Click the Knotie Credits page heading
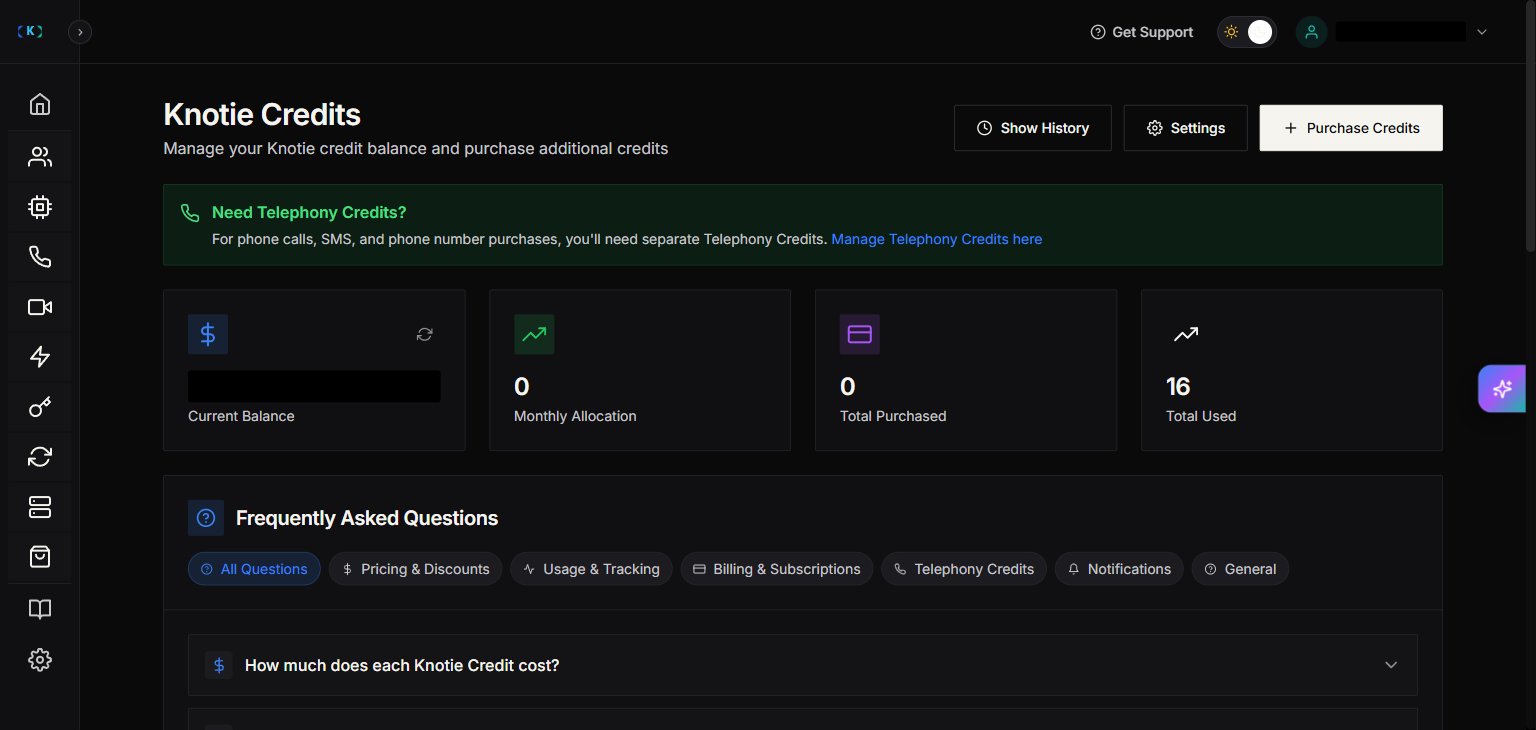This screenshot has height=730, width=1536. pyautogui.click(x=262, y=114)
